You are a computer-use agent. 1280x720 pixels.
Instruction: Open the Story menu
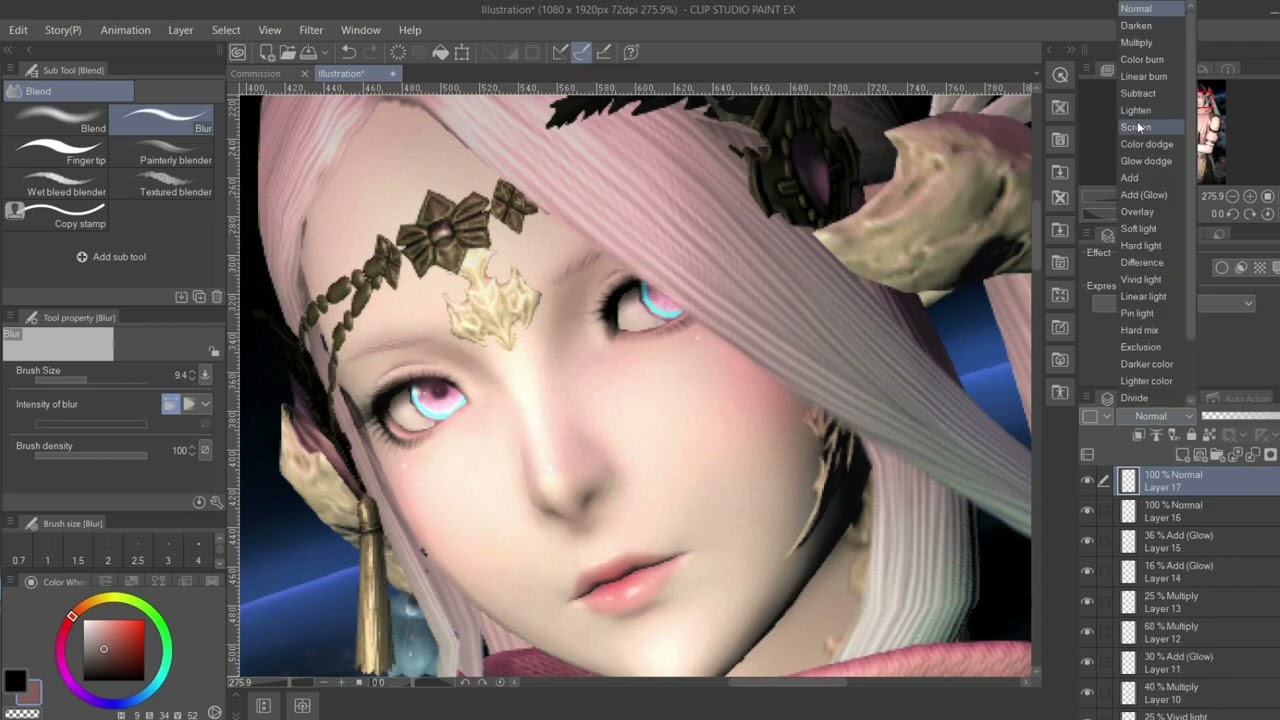tap(63, 30)
